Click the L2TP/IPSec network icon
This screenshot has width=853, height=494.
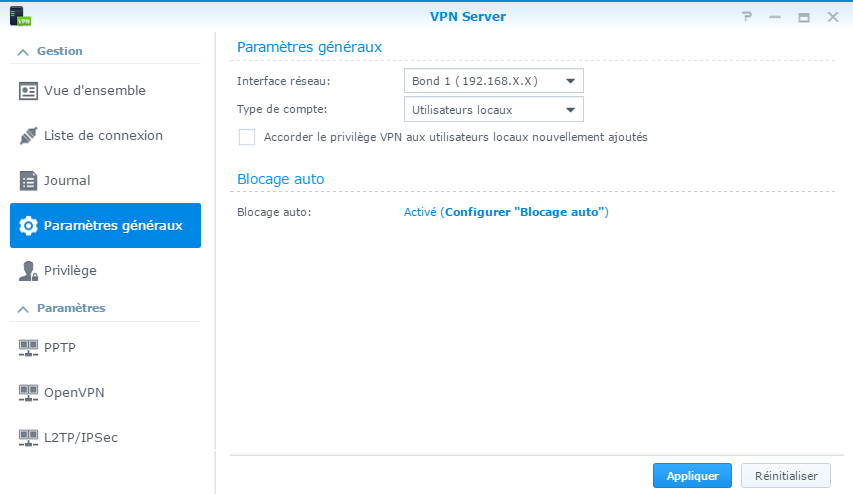28,437
